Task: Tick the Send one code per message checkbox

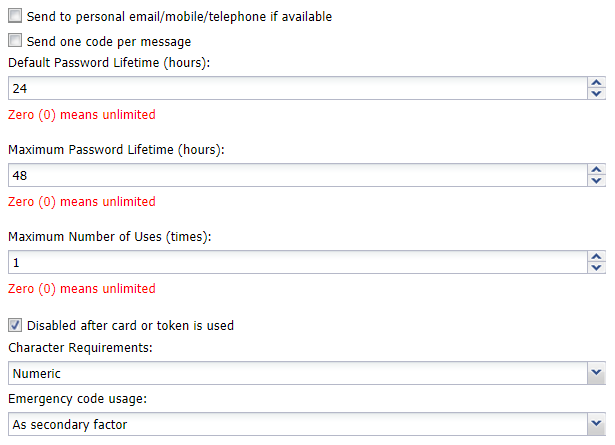Action: pos(15,41)
